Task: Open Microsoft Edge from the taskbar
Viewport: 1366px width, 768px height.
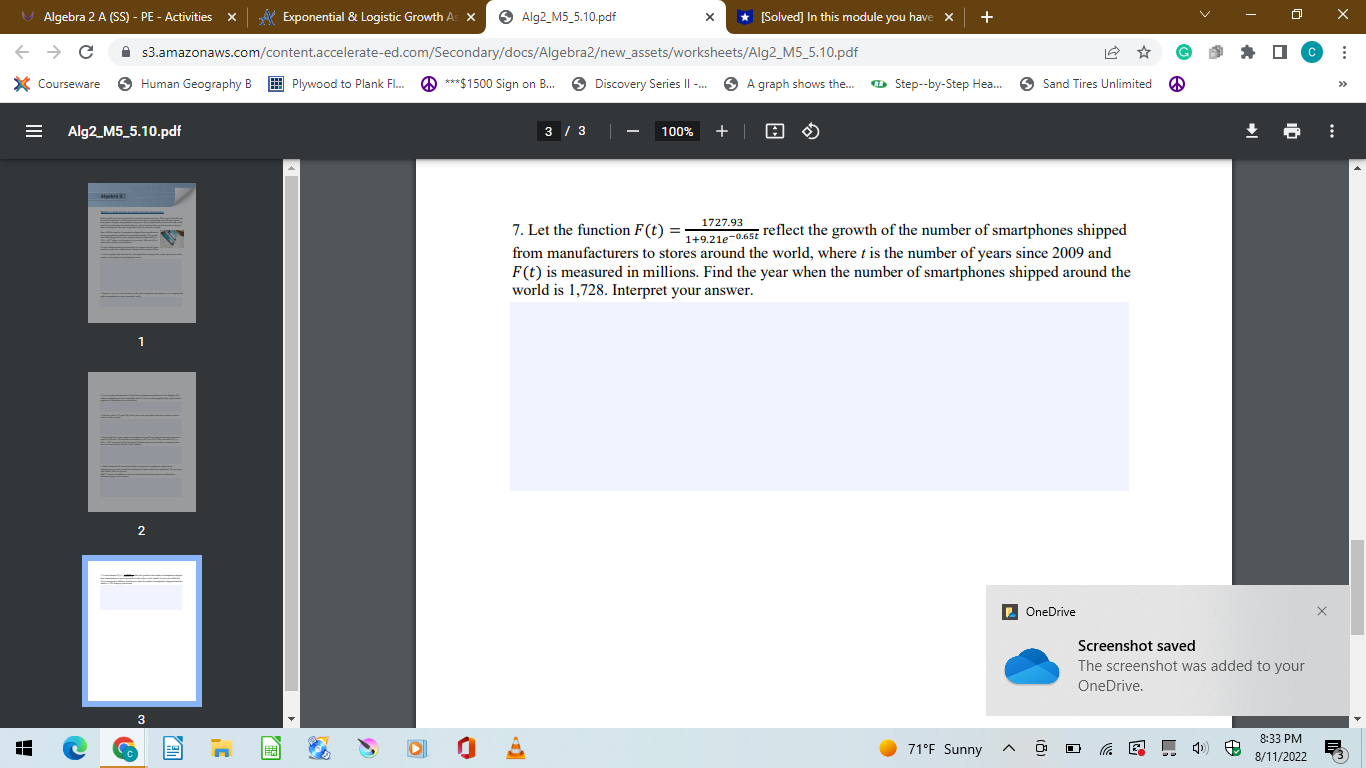Action: tap(75, 748)
